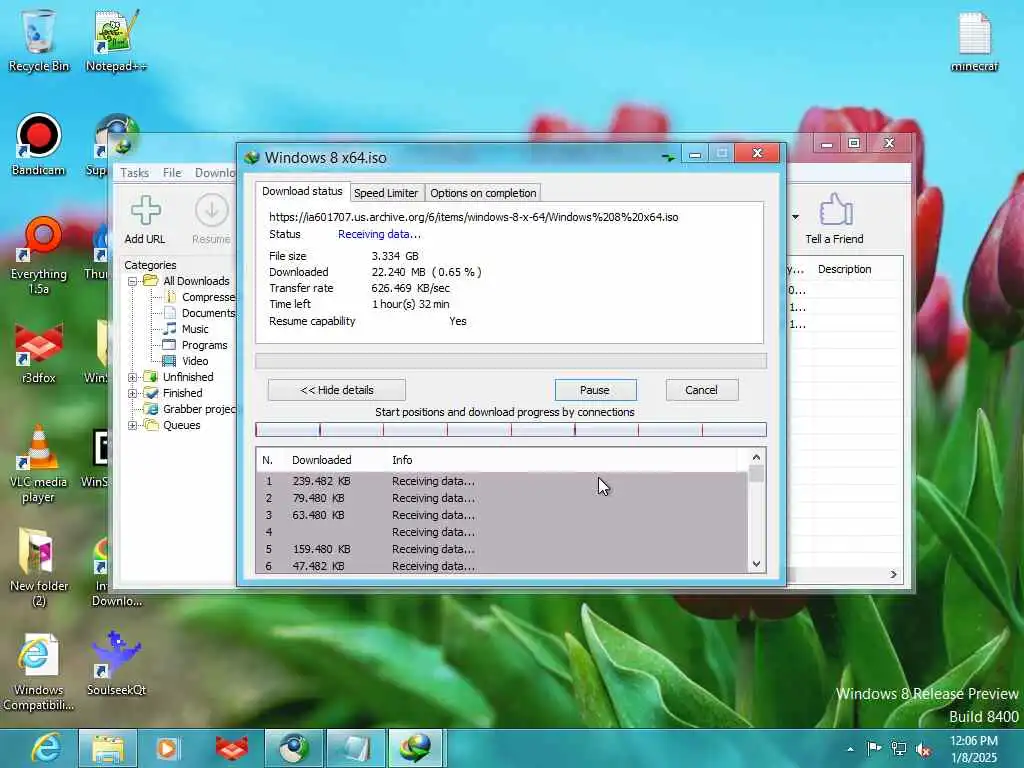
Task: Click the main download progress bar
Action: click(x=511, y=361)
